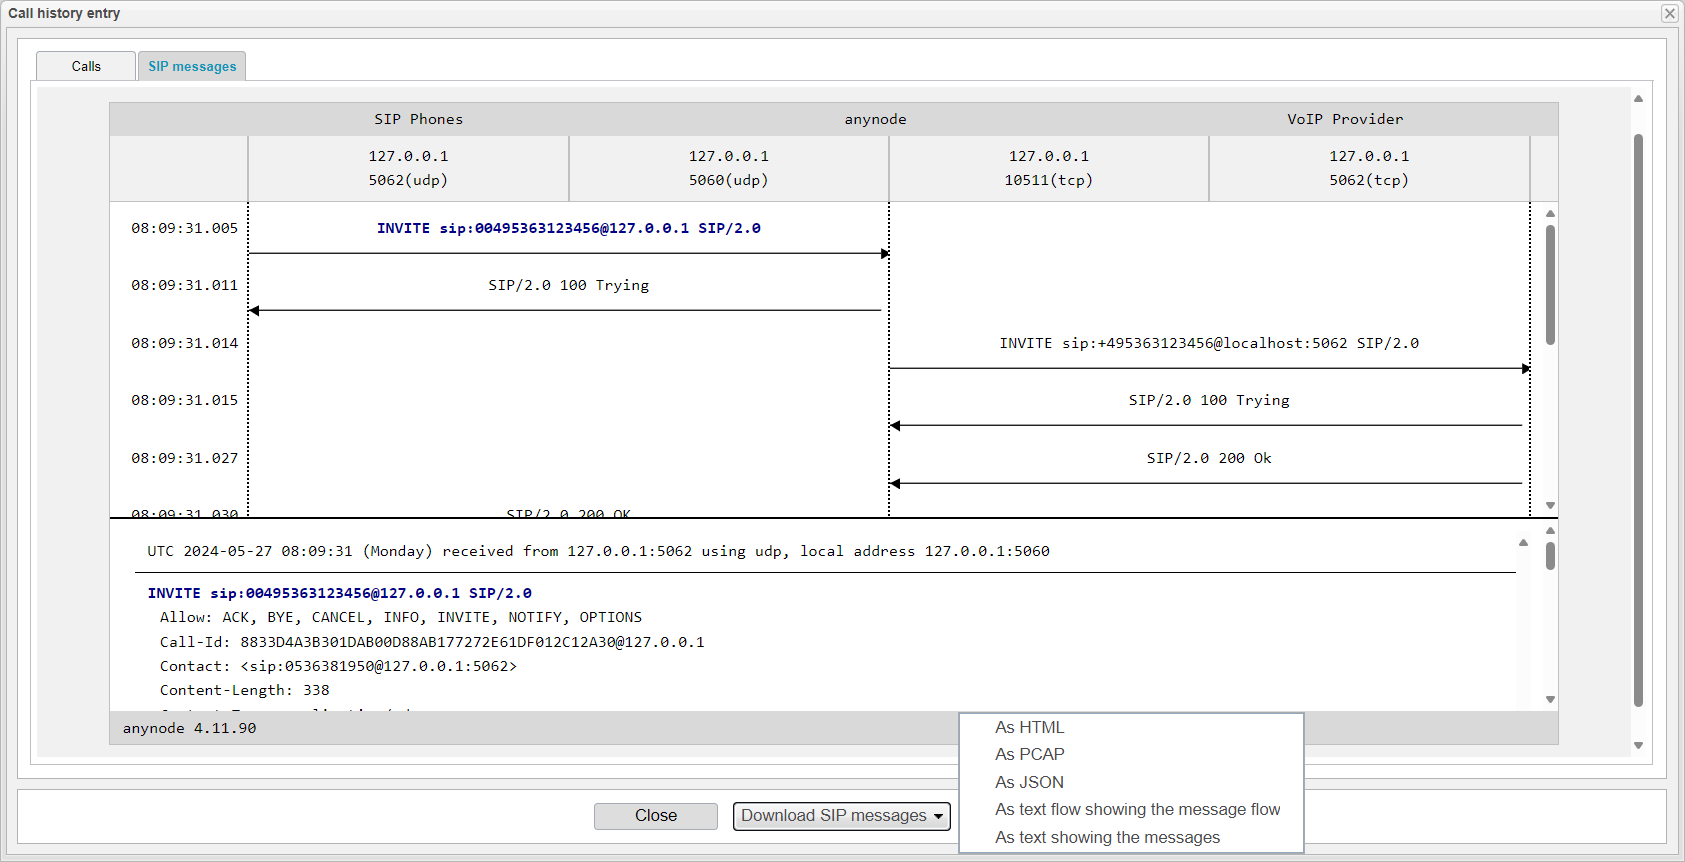Click the 127.0.0.1 10511(tcp) endpoint header
The height and width of the screenshot is (862, 1685).
[1049, 168]
